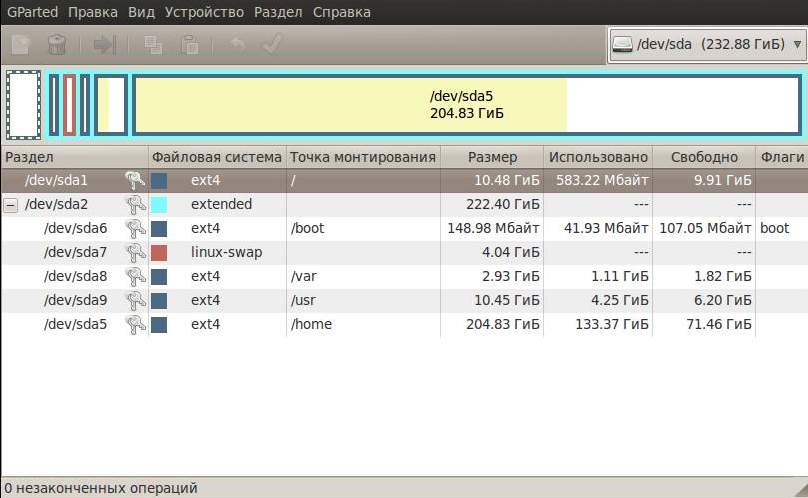Click the Paste partition toolbar icon

point(189,45)
